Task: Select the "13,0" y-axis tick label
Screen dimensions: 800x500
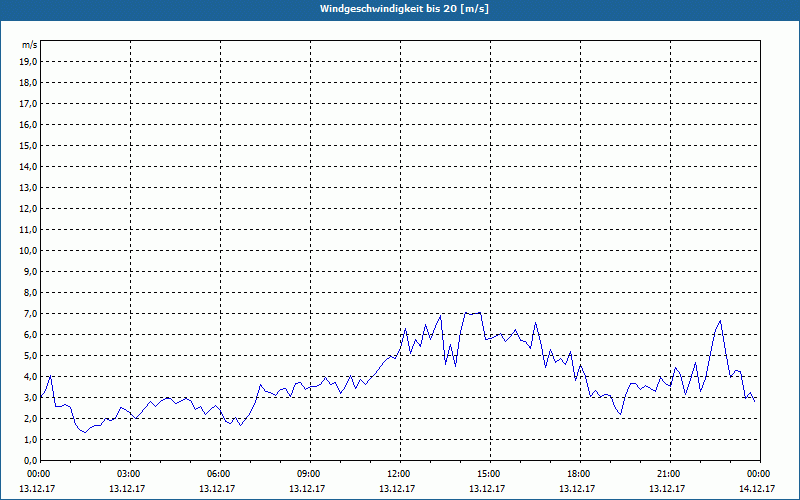Action: [x=28, y=188]
